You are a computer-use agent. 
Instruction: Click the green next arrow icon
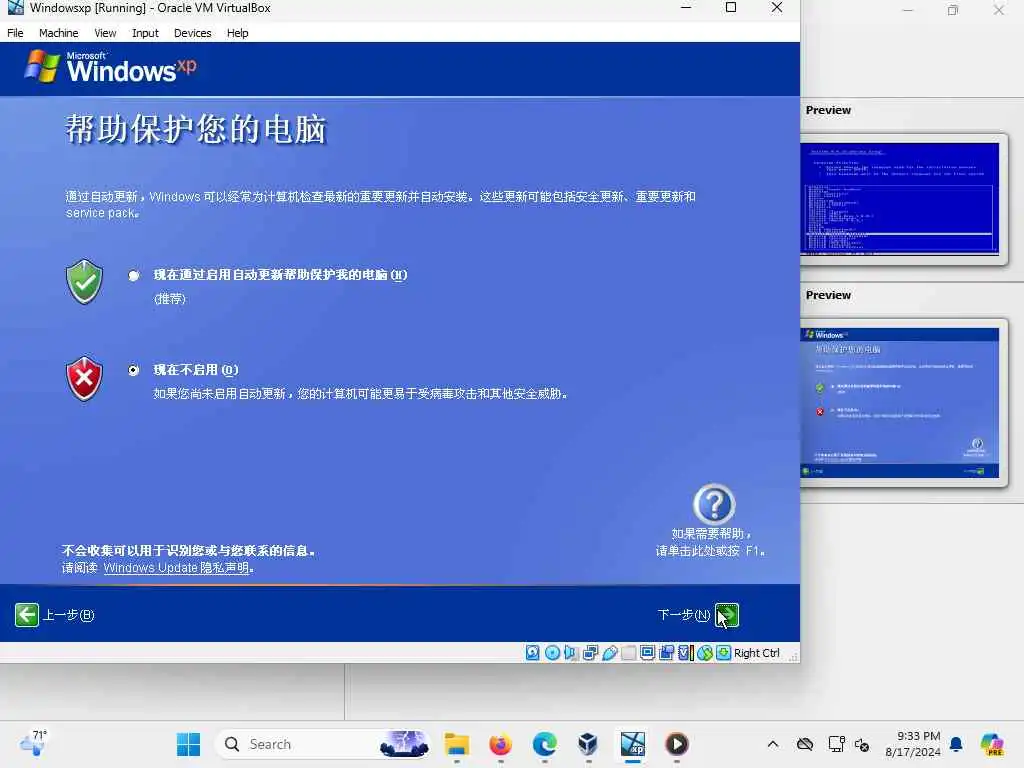pyautogui.click(x=727, y=615)
